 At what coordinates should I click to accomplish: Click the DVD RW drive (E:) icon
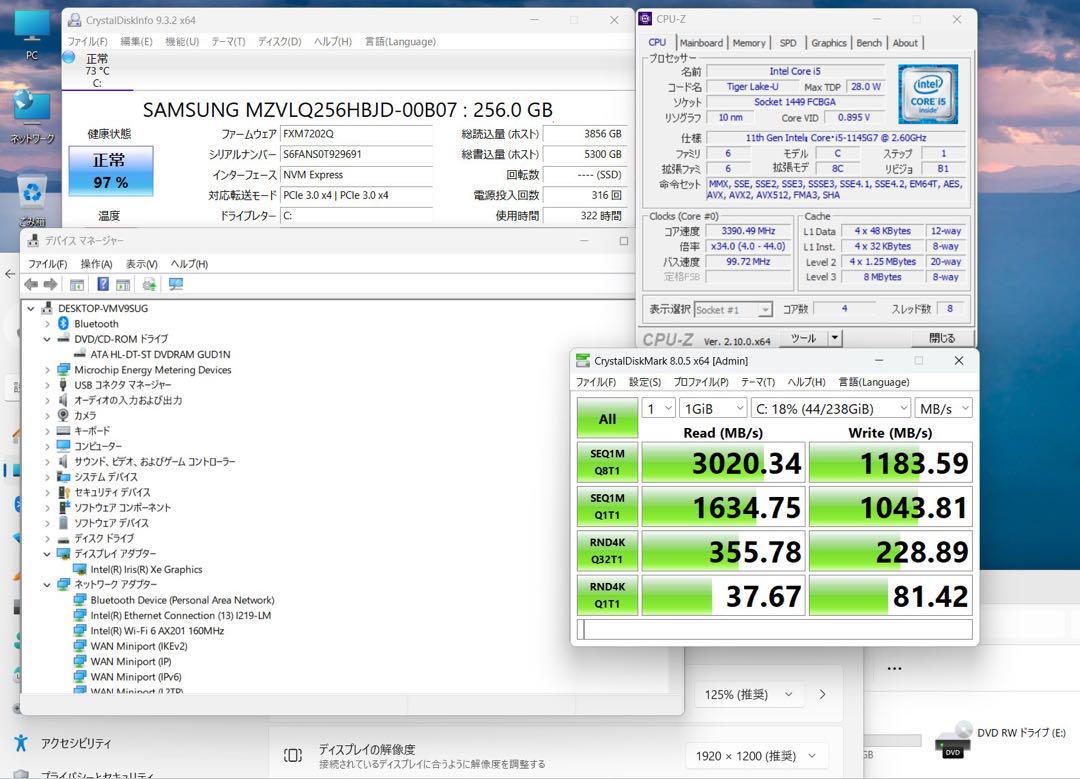[953, 740]
